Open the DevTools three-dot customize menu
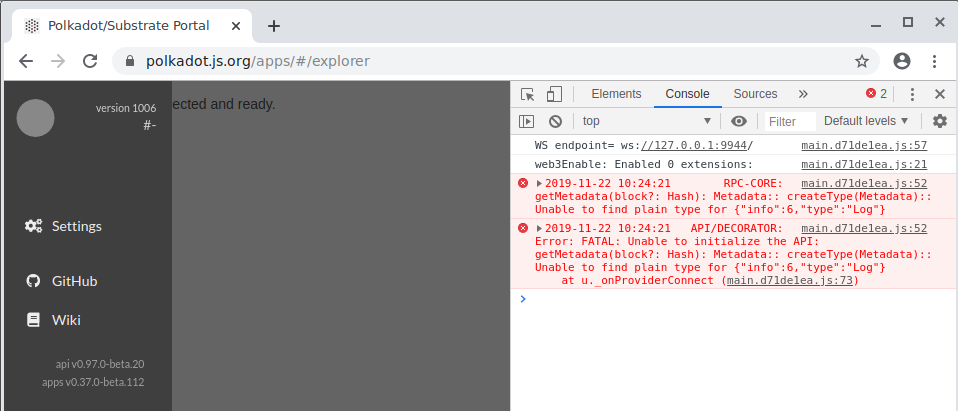 click(912, 94)
